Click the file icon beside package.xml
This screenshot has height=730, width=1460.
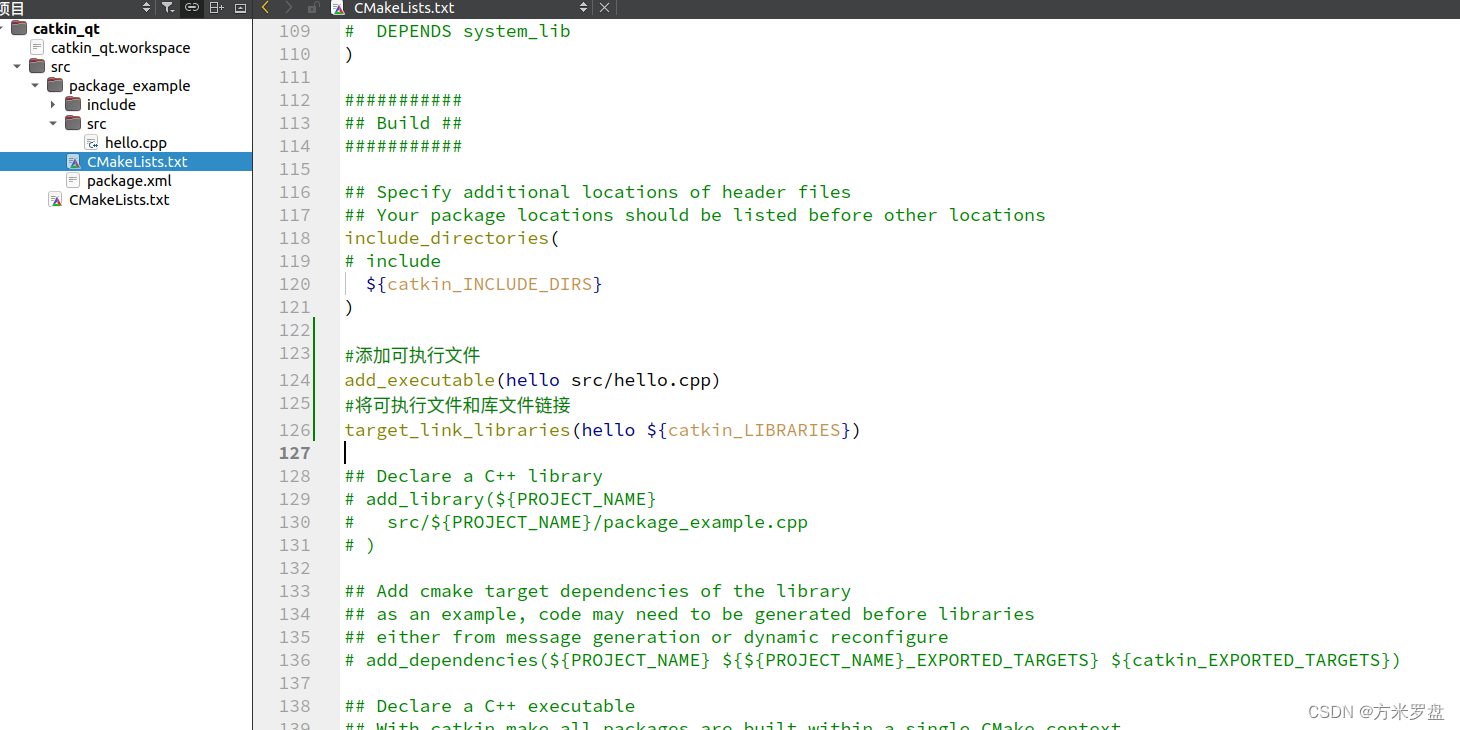[72, 180]
